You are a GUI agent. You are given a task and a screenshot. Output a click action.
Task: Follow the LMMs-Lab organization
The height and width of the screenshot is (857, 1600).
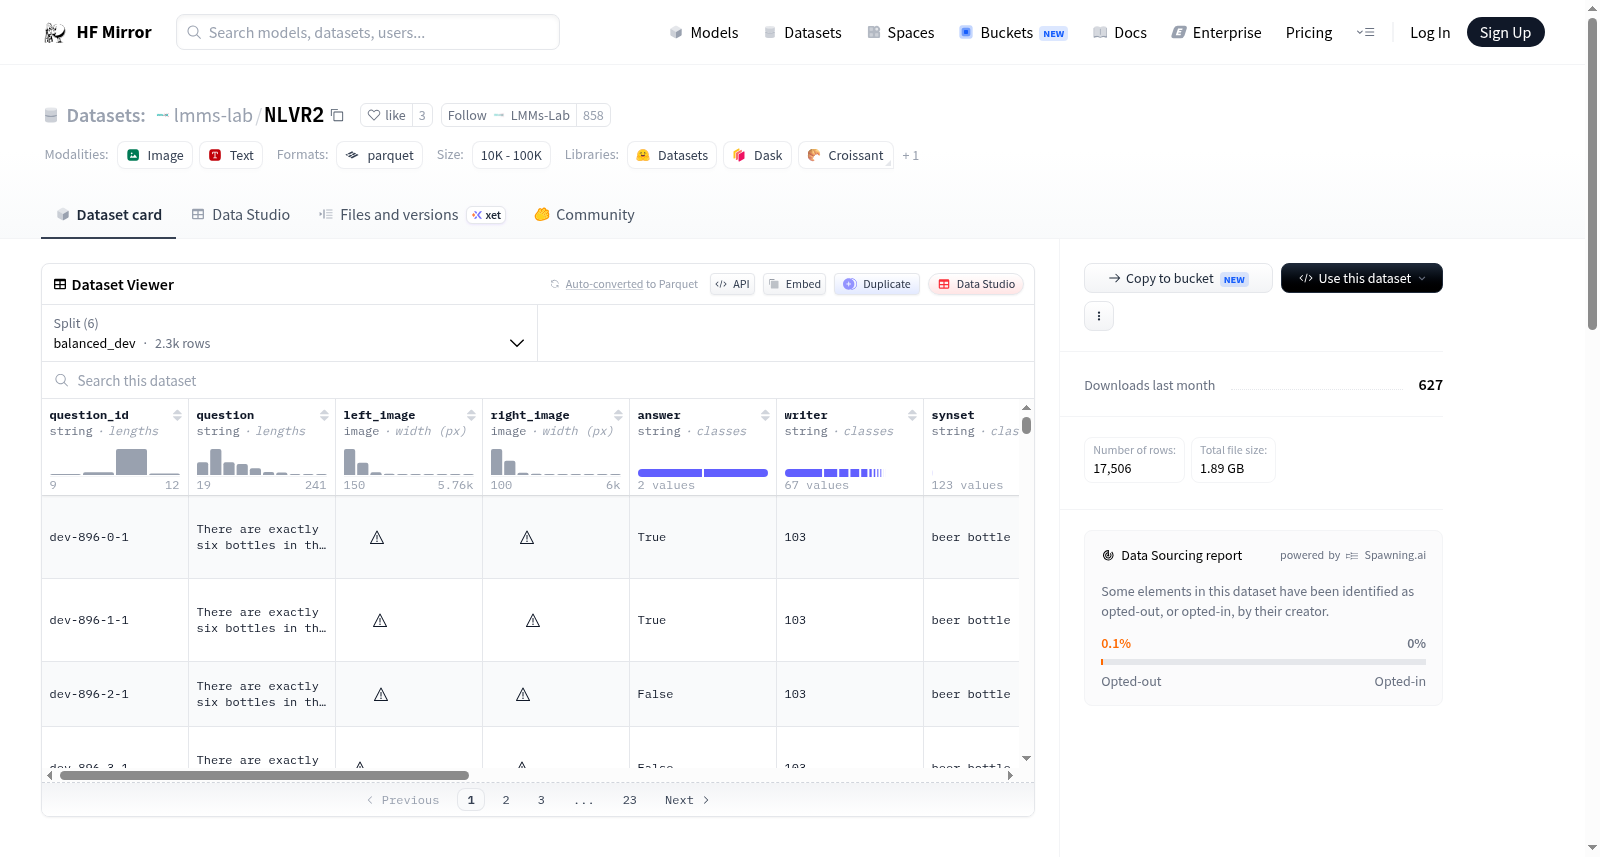(509, 115)
